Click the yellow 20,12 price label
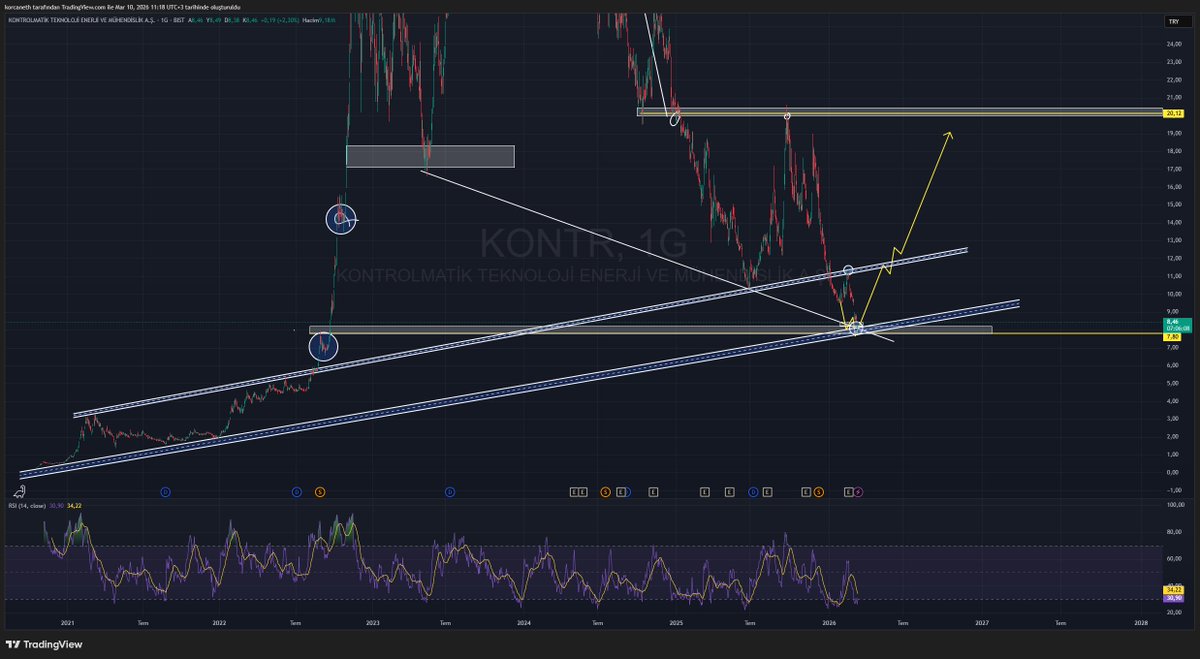Viewport: 1200px width, 659px height. (1174, 114)
